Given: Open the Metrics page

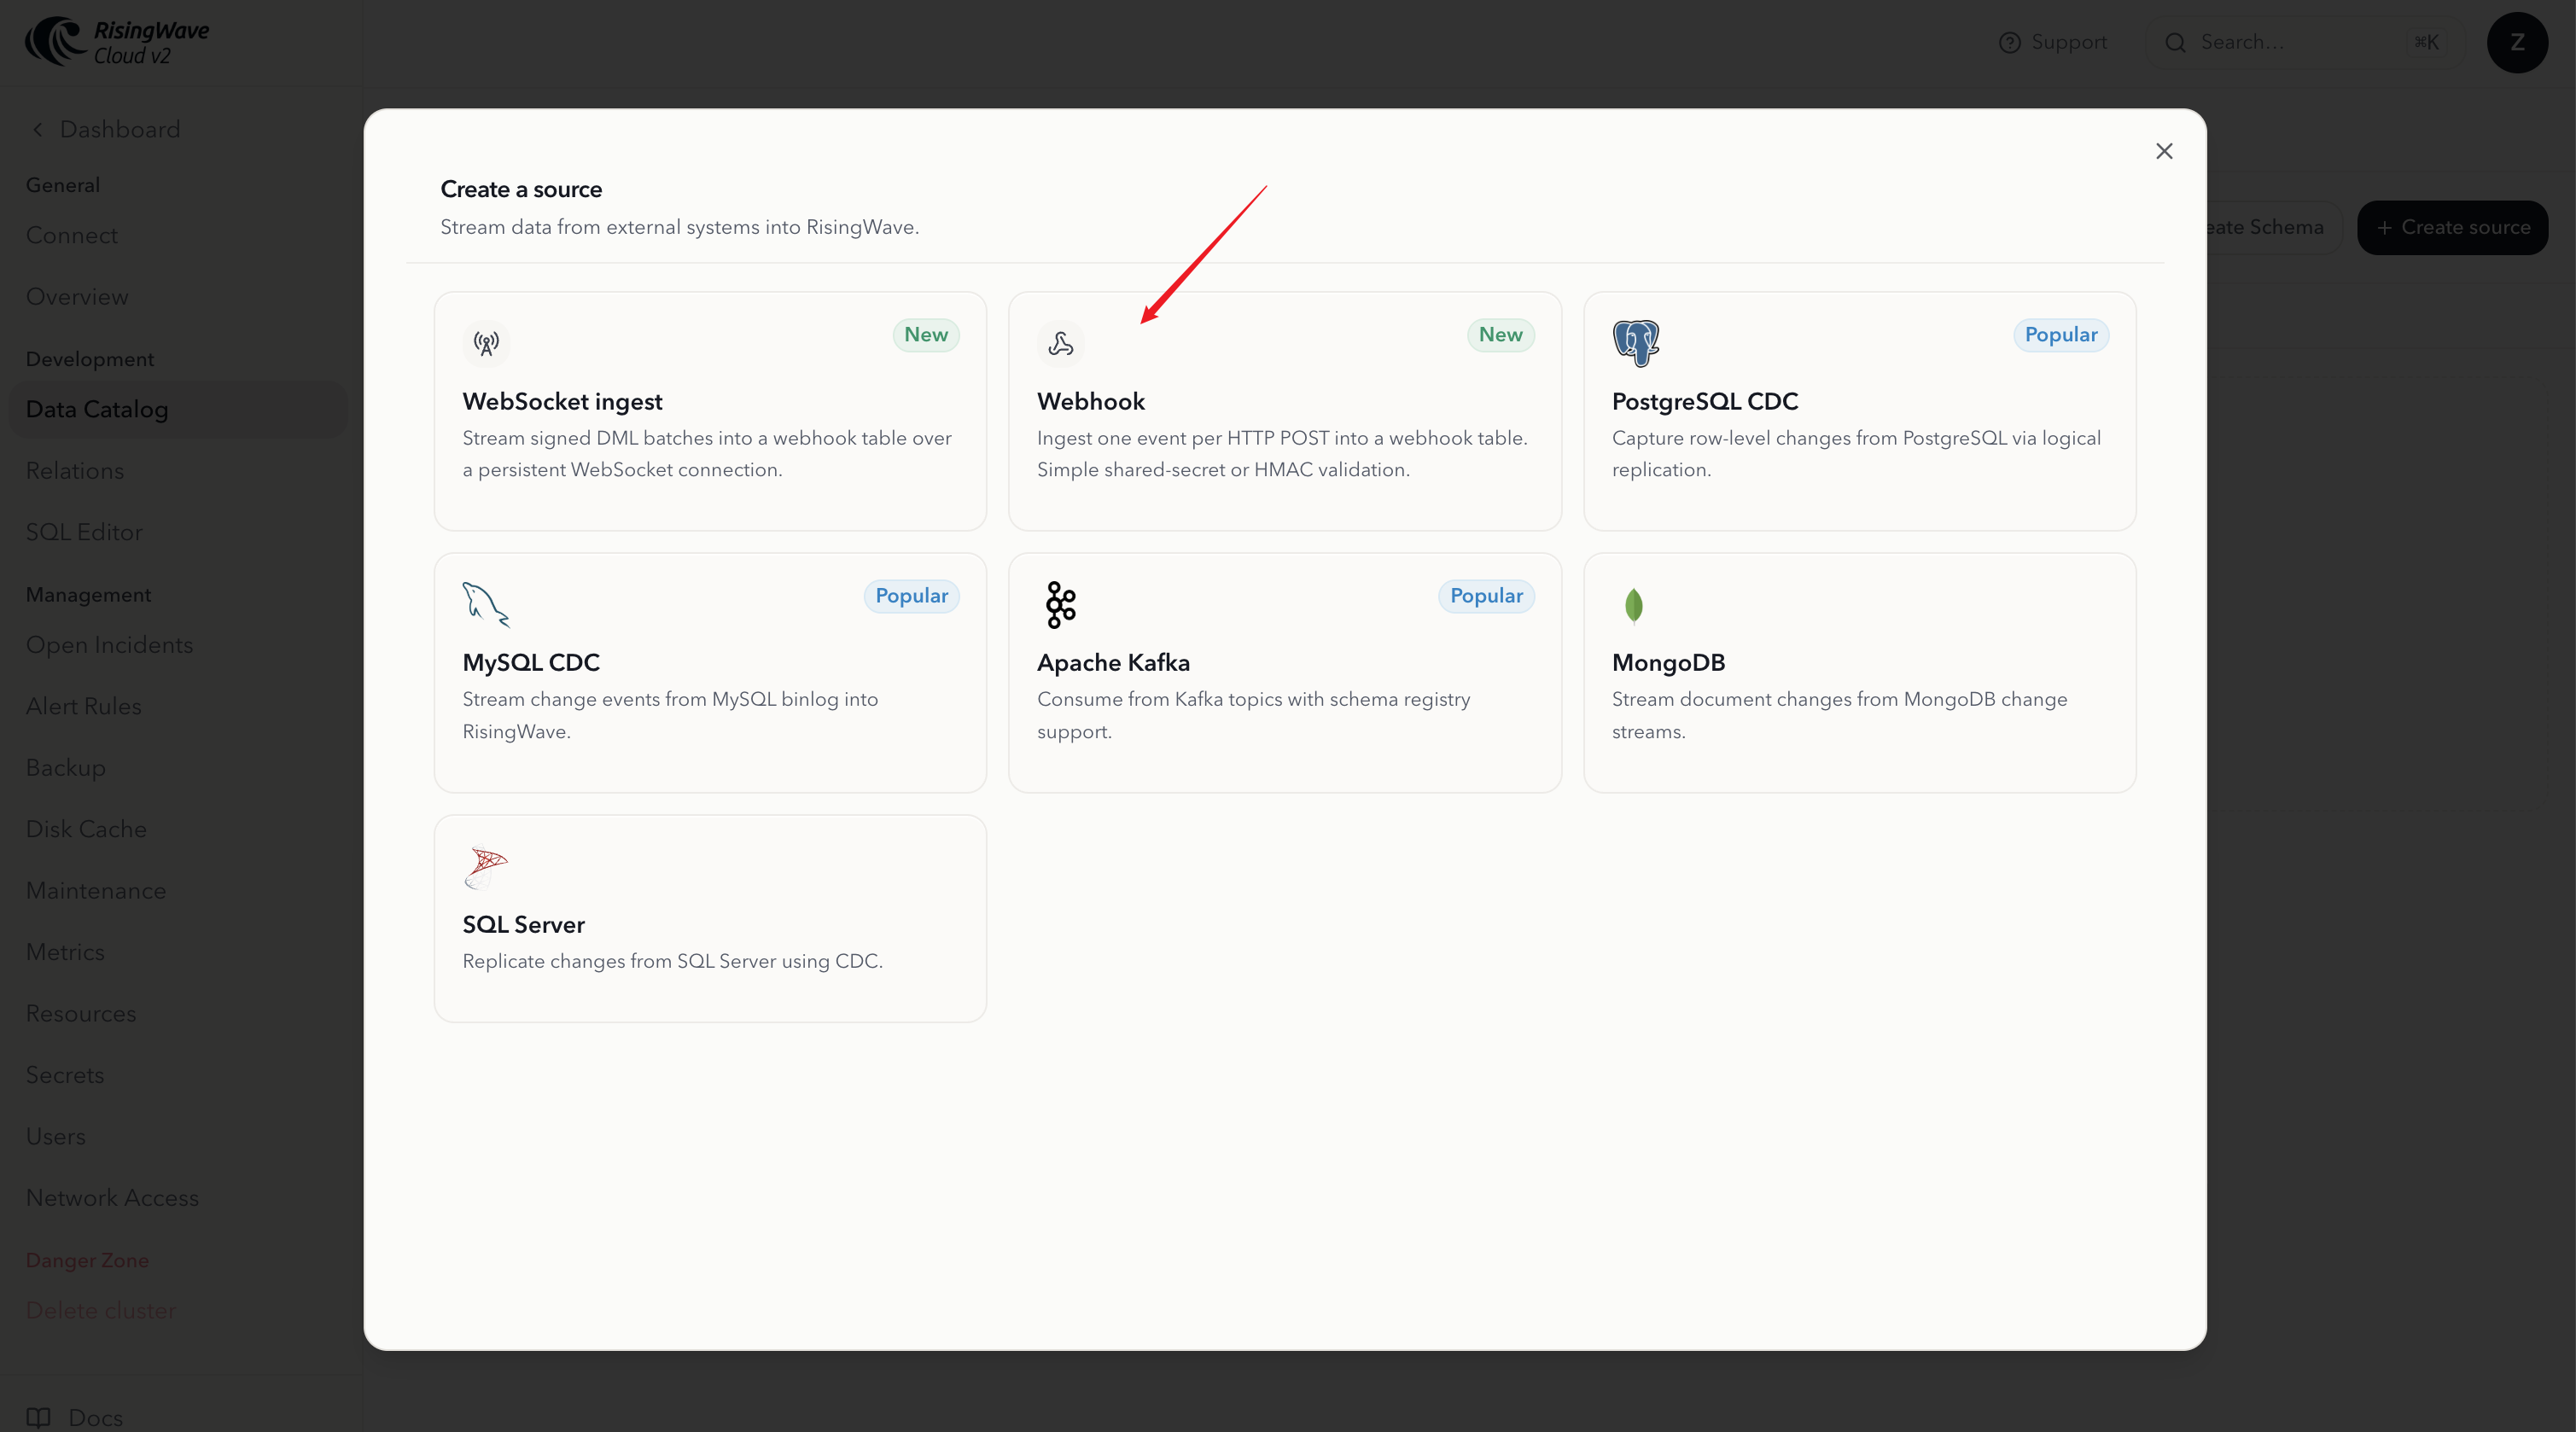Looking at the screenshot, I should 65,952.
